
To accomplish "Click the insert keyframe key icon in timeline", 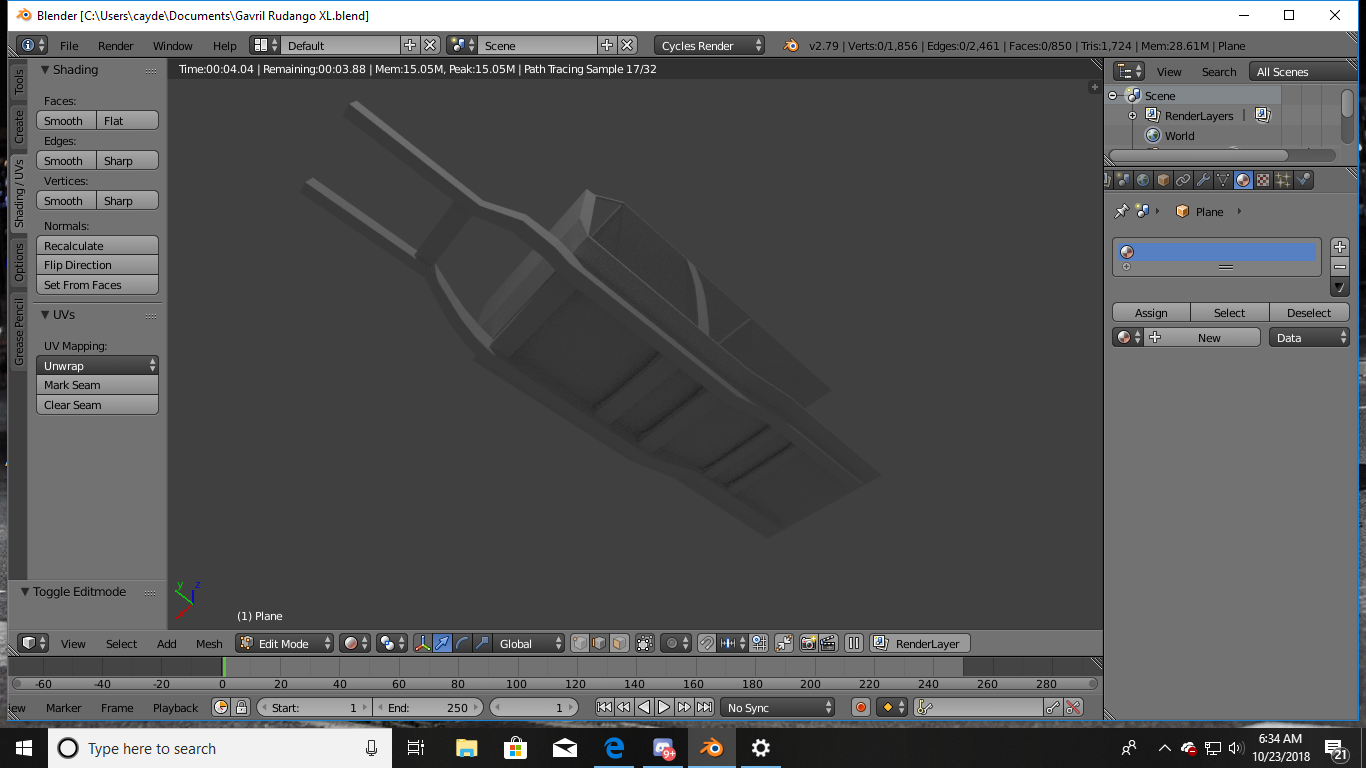I will 1053,707.
